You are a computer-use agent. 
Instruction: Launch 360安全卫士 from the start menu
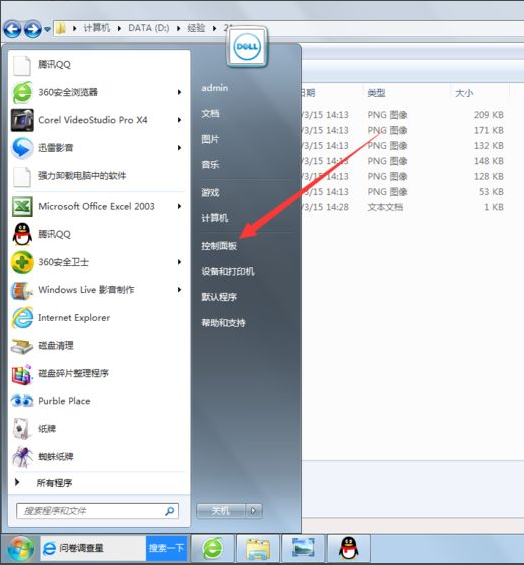pyautogui.click(x=97, y=262)
